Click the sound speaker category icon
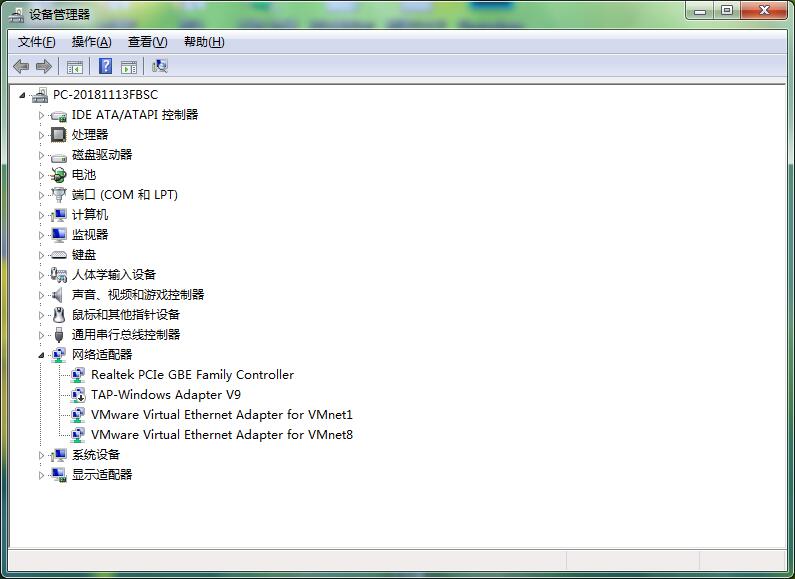 click(58, 295)
